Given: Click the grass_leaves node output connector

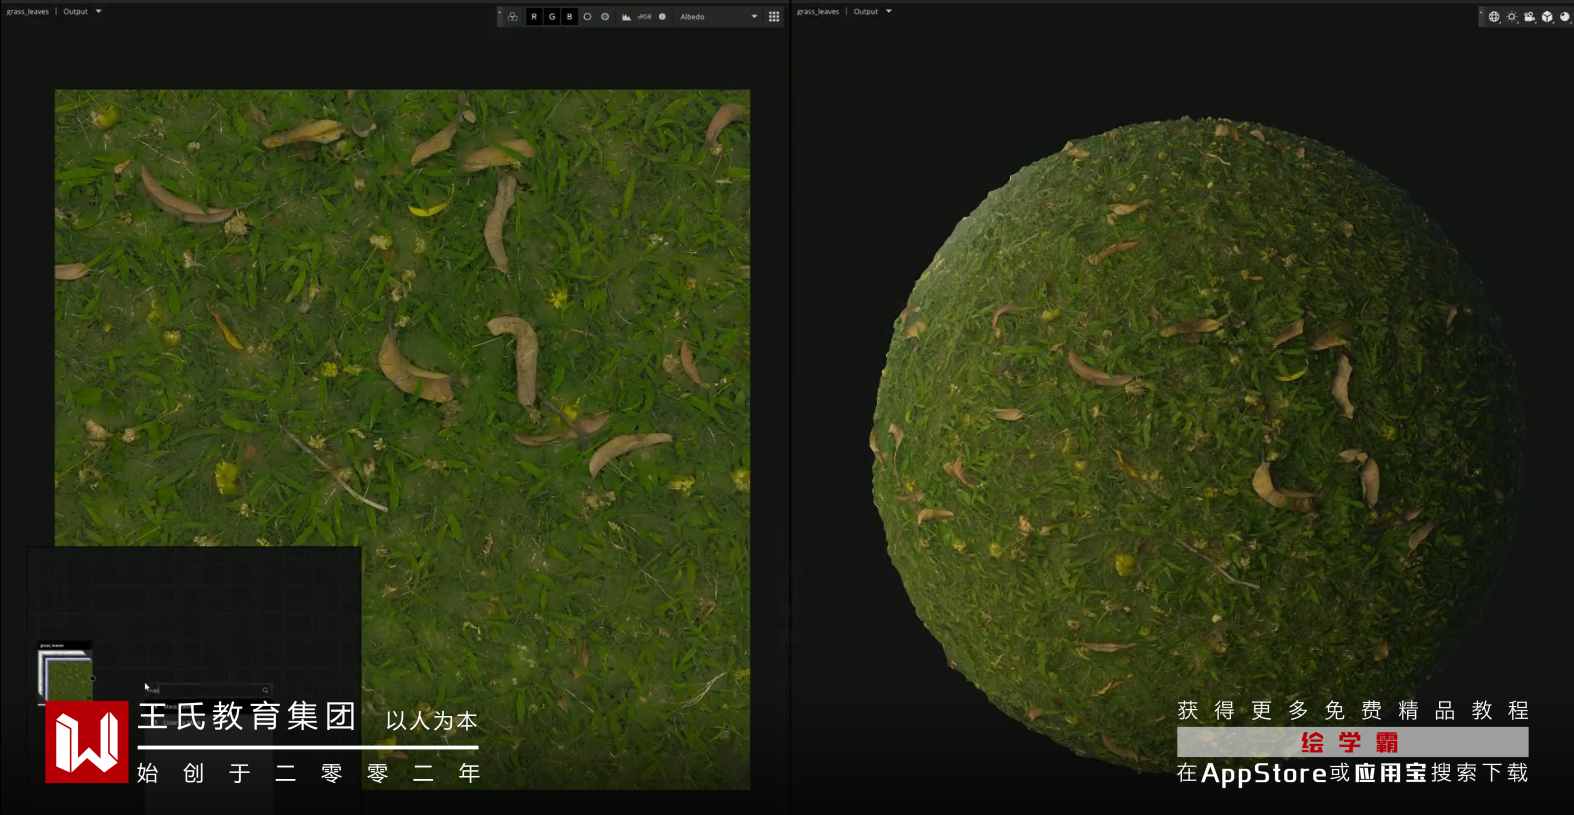Looking at the screenshot, I should pyautogui.click(x=93, y=678).
